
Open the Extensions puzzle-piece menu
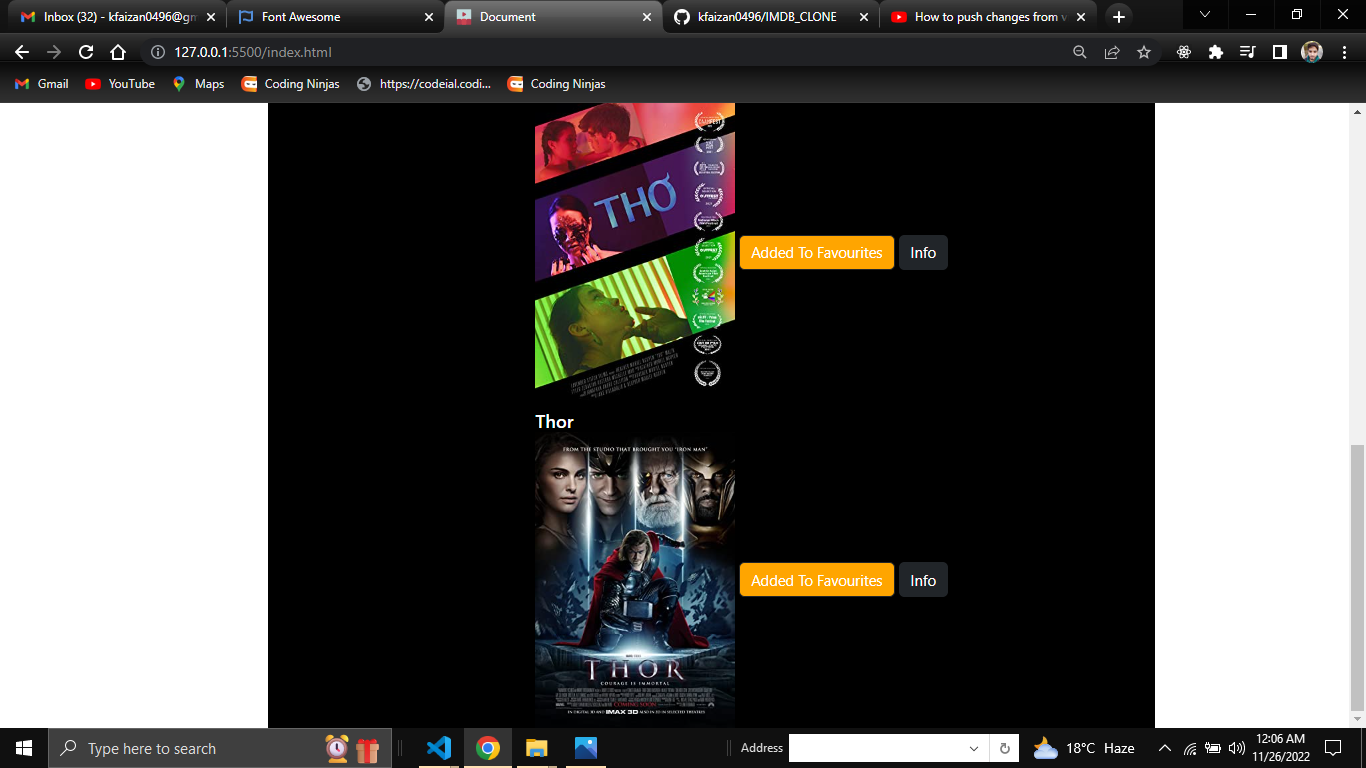[x=1213, y=53]
